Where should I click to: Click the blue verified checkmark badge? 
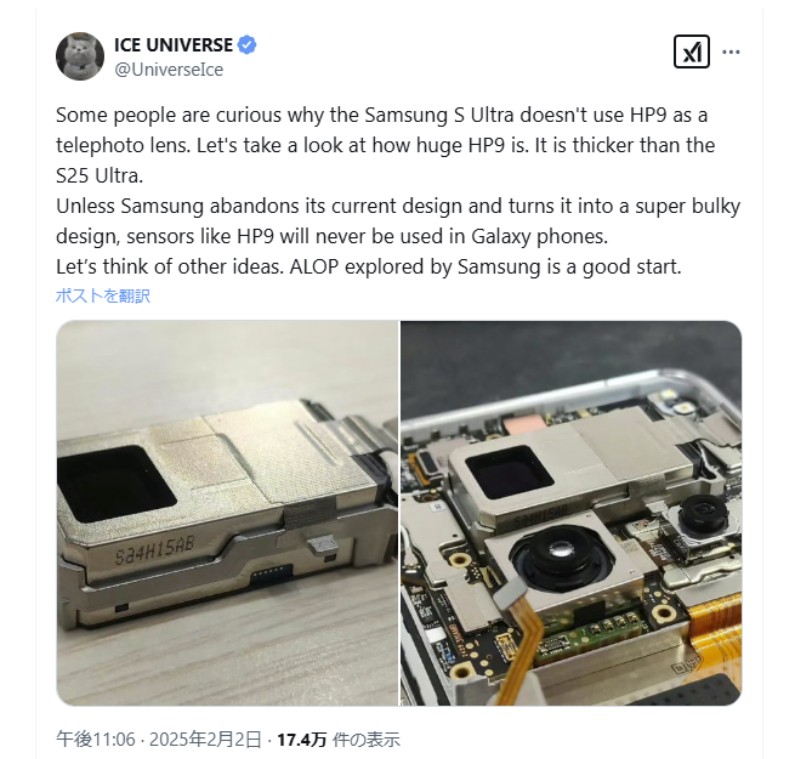(x=246, y=45)
